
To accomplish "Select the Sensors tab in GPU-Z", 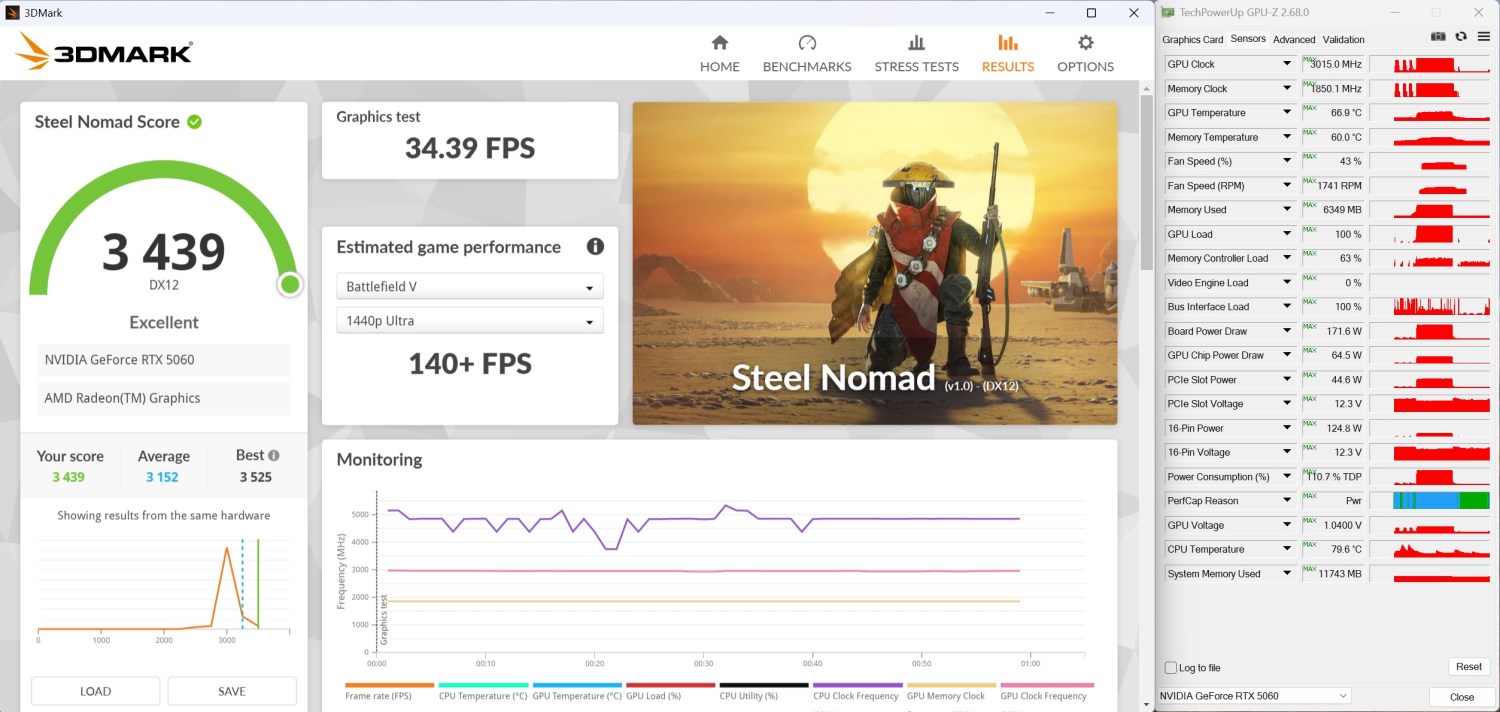I will (1248, 39).
